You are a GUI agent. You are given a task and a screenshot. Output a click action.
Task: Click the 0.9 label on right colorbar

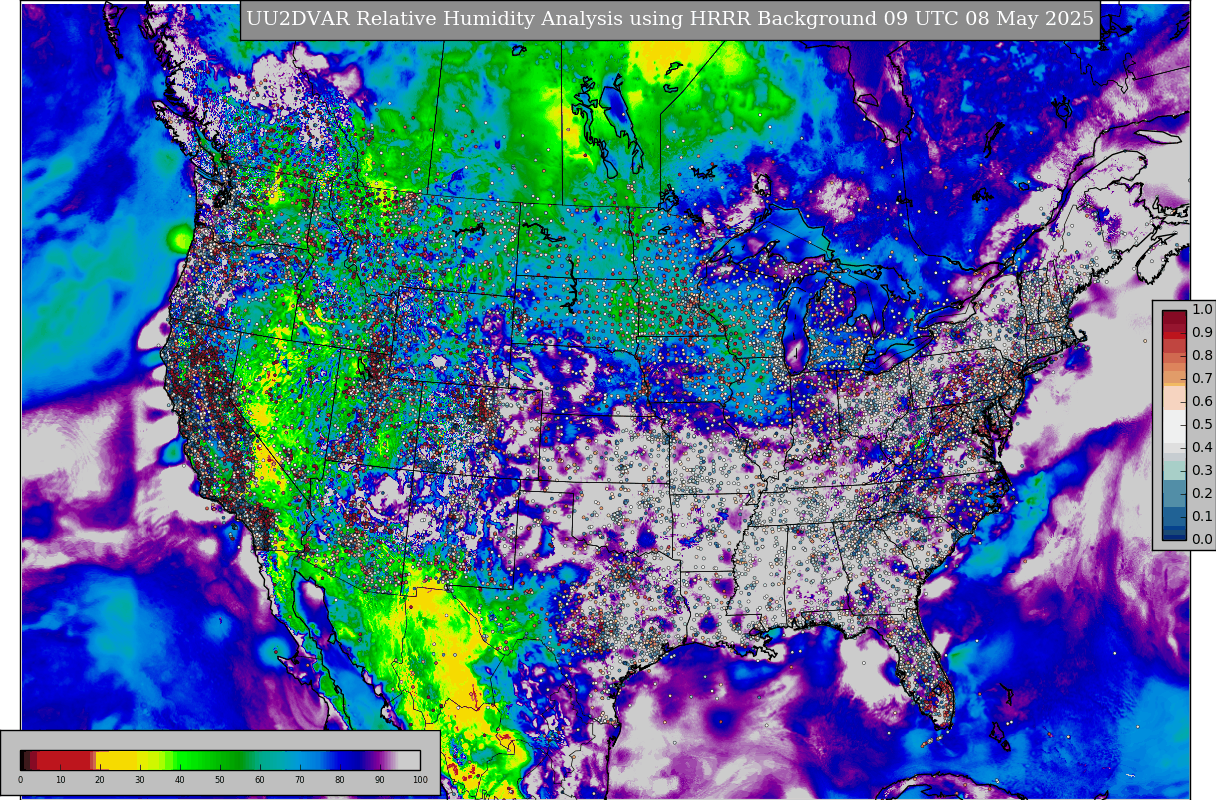(1202, 333)
